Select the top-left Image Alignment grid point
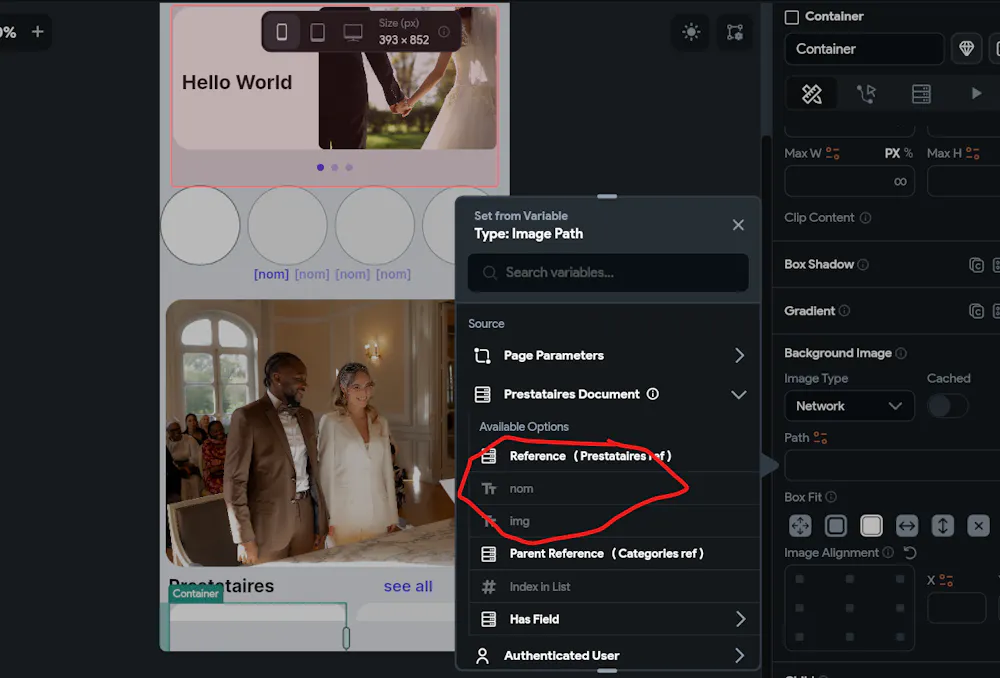1000x678 pixels. pos(799,579)
